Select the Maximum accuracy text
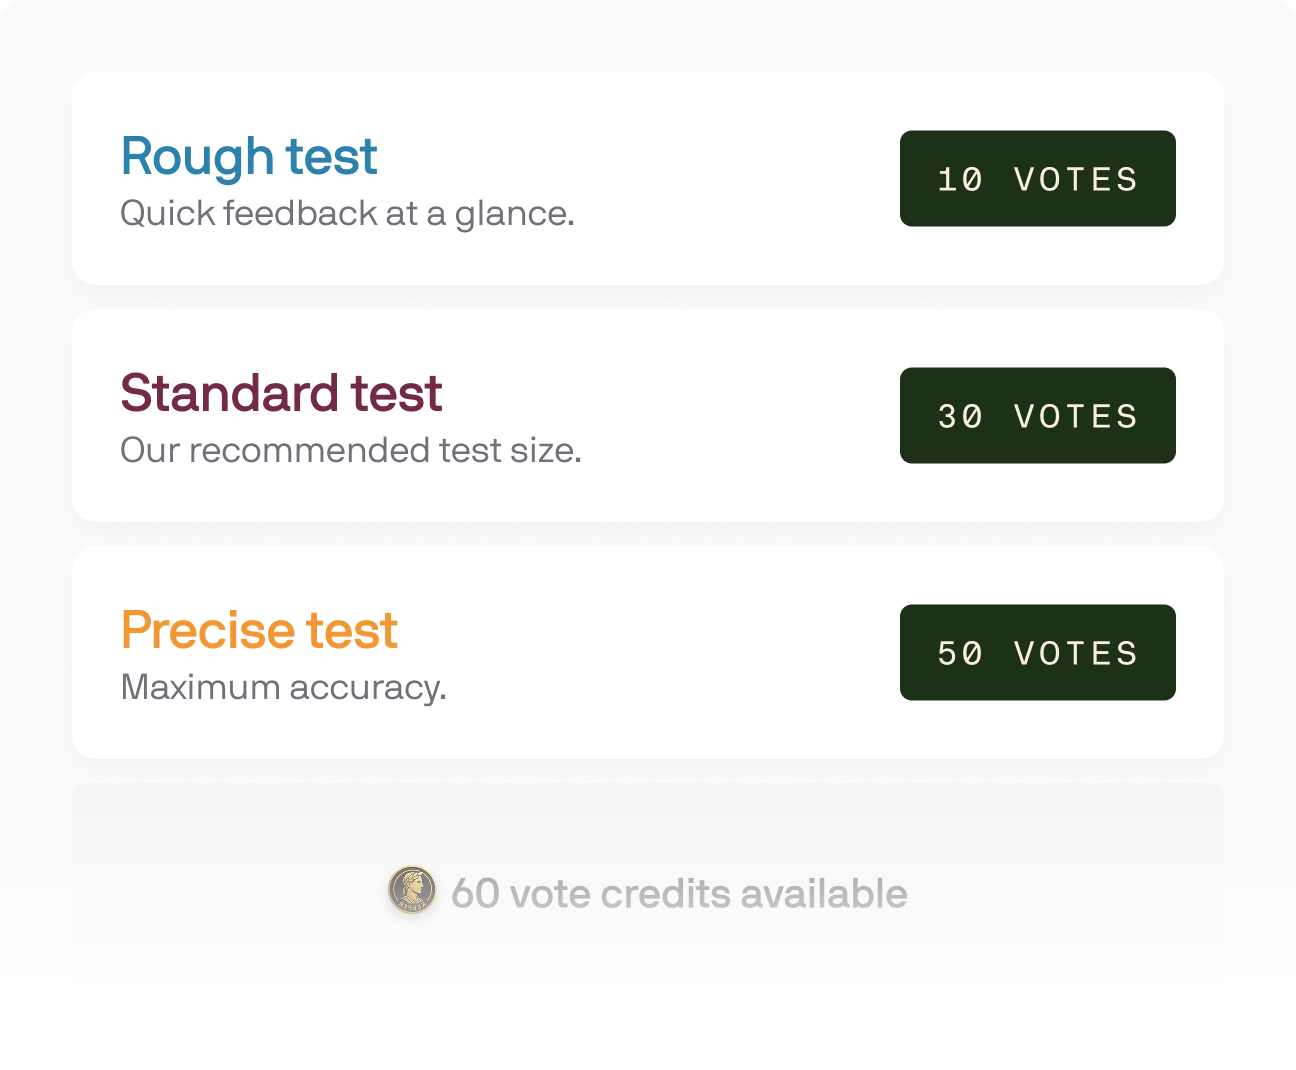 click(x=284, y=686)
